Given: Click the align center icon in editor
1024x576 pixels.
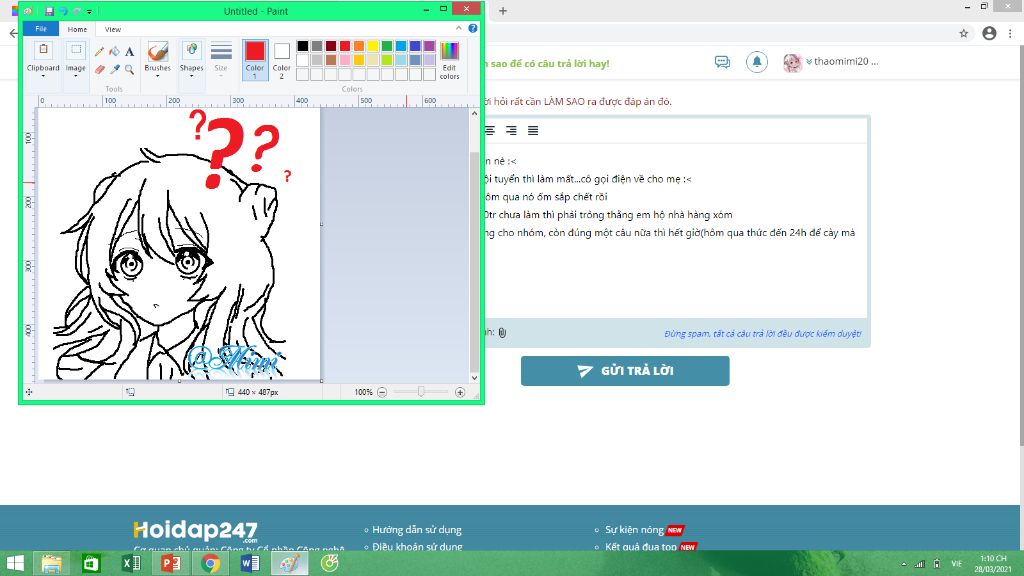Looking at the screenshot, I should click(490, 131).
